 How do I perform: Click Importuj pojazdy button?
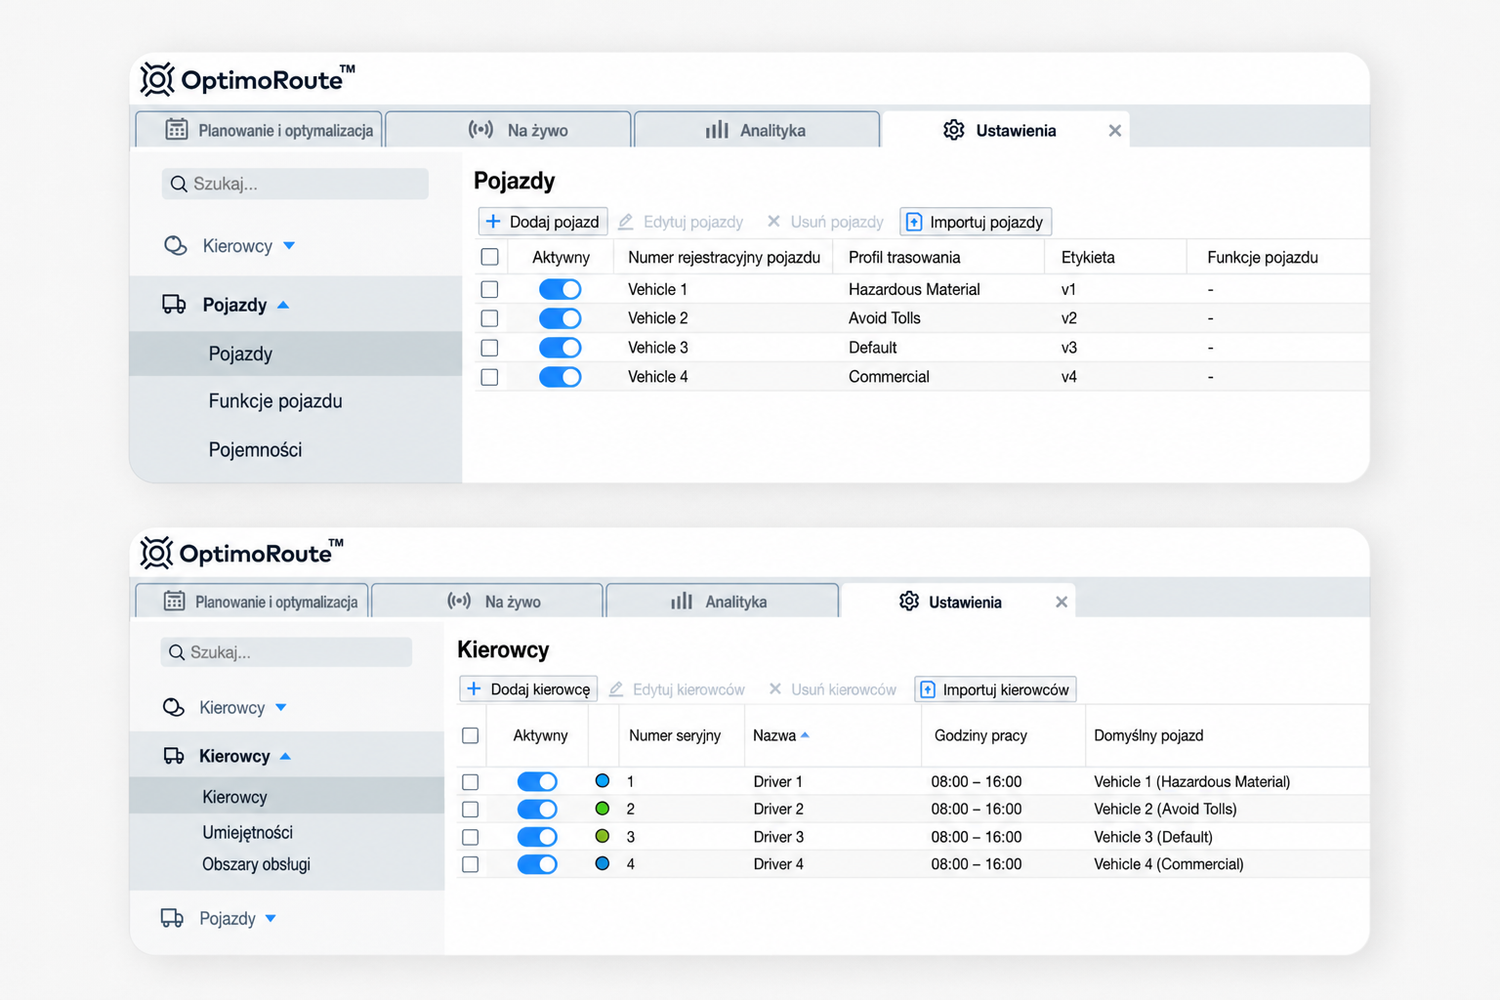tap(976, 222)
